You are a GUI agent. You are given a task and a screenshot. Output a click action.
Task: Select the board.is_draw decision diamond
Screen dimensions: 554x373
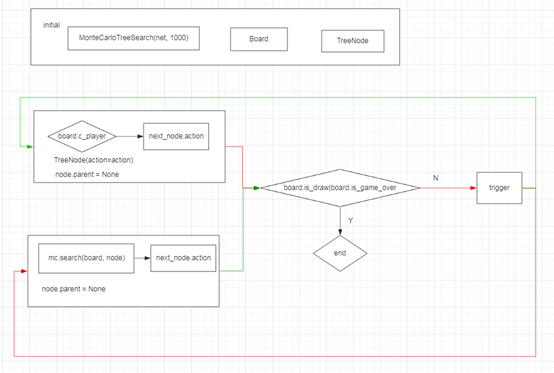tap(340, 188)
